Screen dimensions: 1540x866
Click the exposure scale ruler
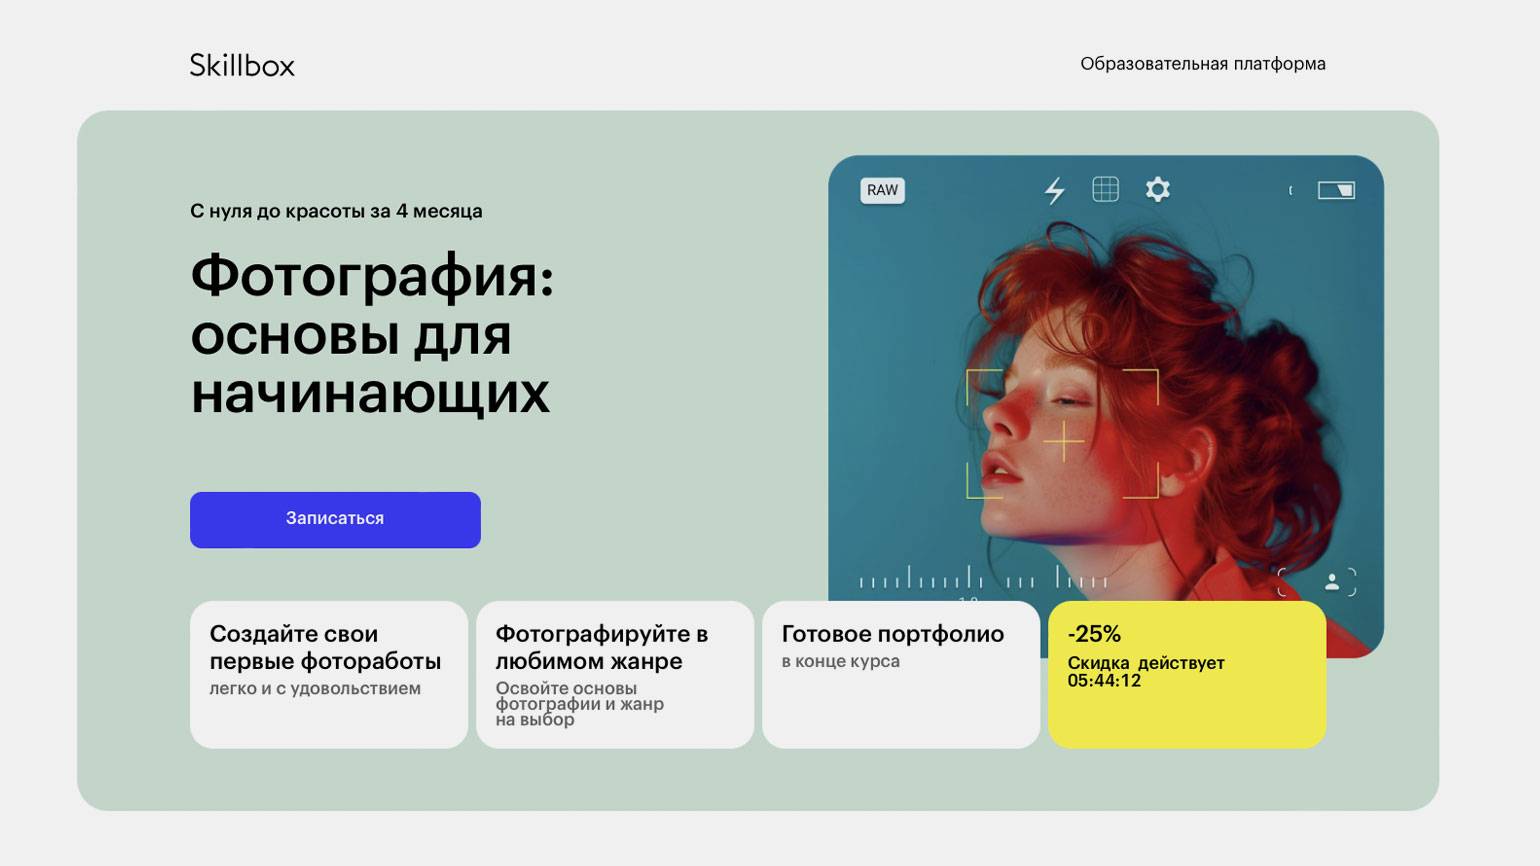click(x=983, y=579)
